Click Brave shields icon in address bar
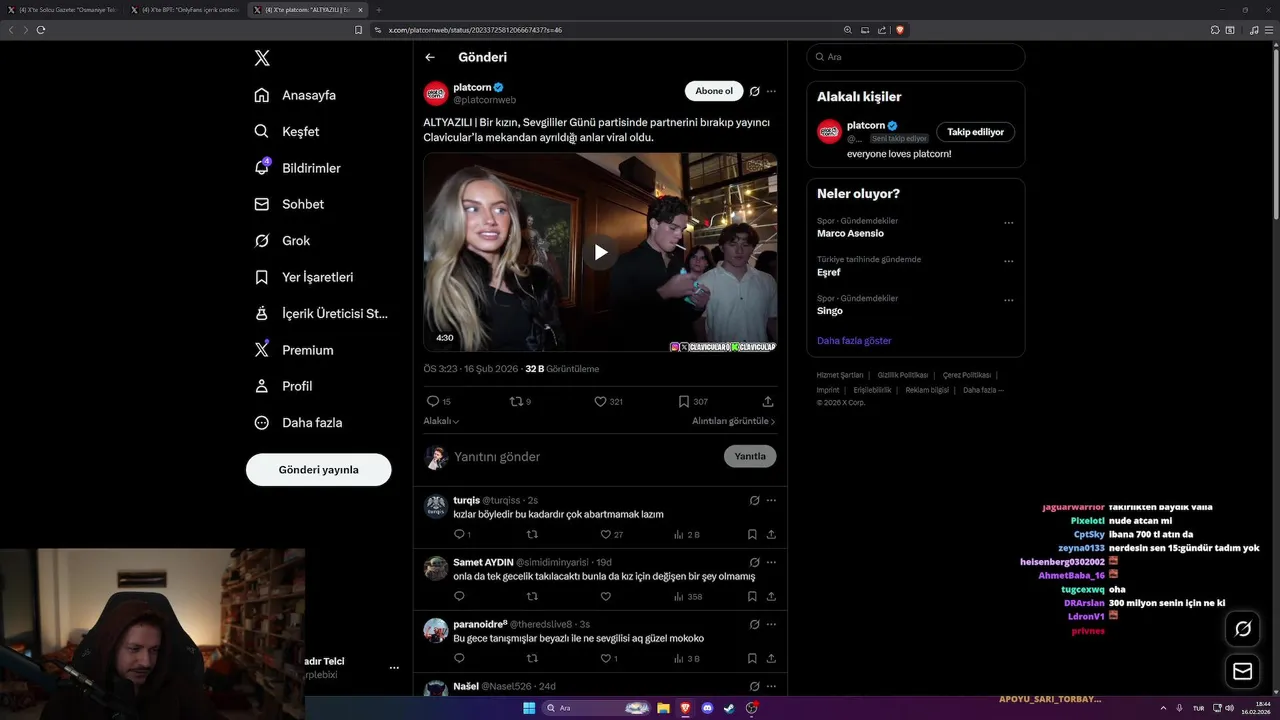Image resolution: width=1280 pixels, height=720 pixels. [x=900, y=30]
